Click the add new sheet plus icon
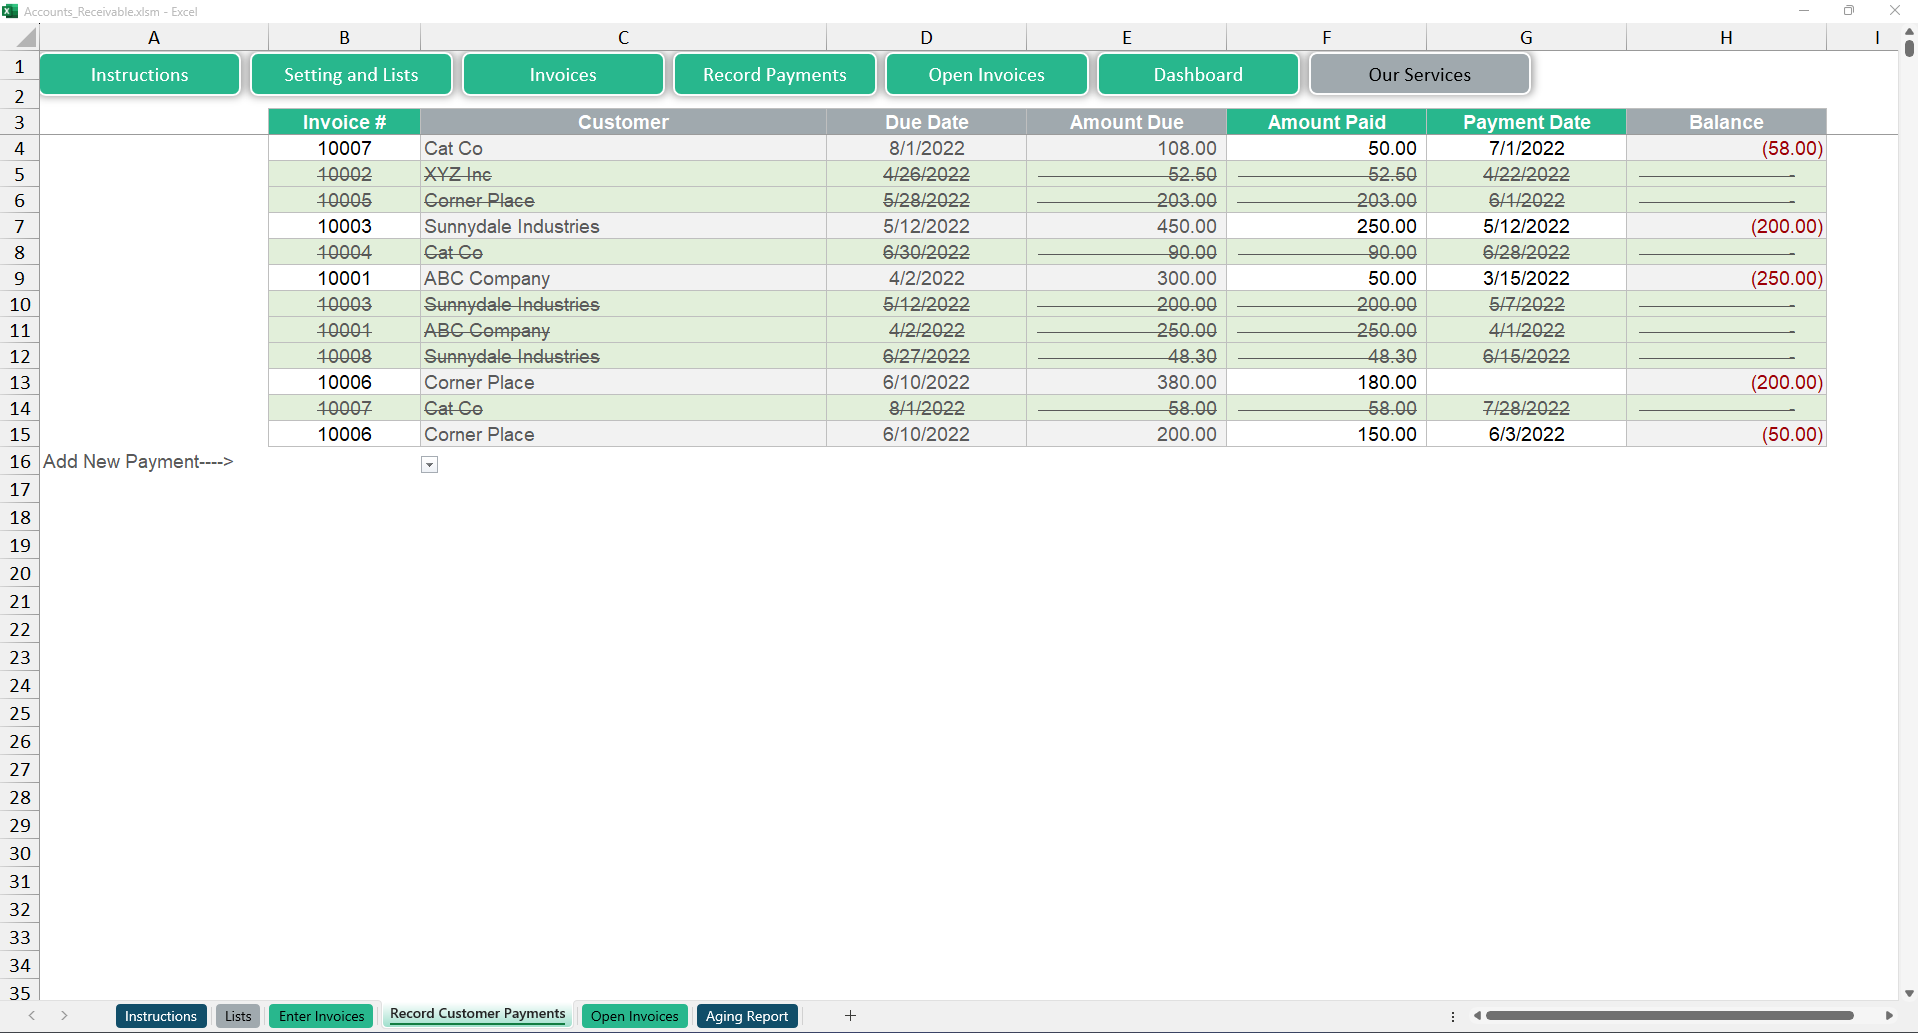 850,1016
